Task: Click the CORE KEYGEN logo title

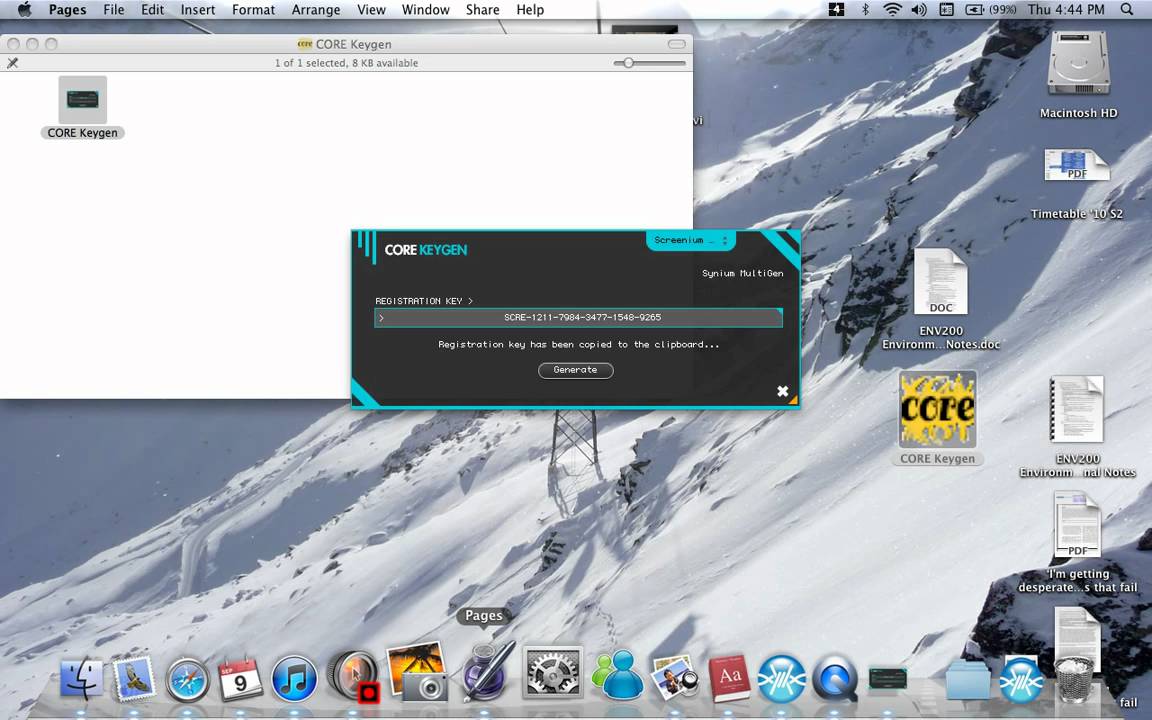Action: pyautogui.click(x=426, y=250)
